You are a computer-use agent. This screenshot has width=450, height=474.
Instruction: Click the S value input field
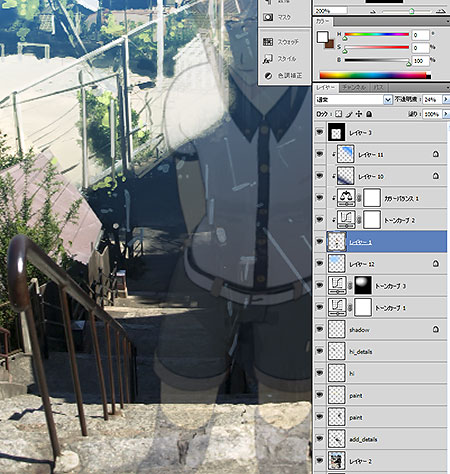pos(420,48)
